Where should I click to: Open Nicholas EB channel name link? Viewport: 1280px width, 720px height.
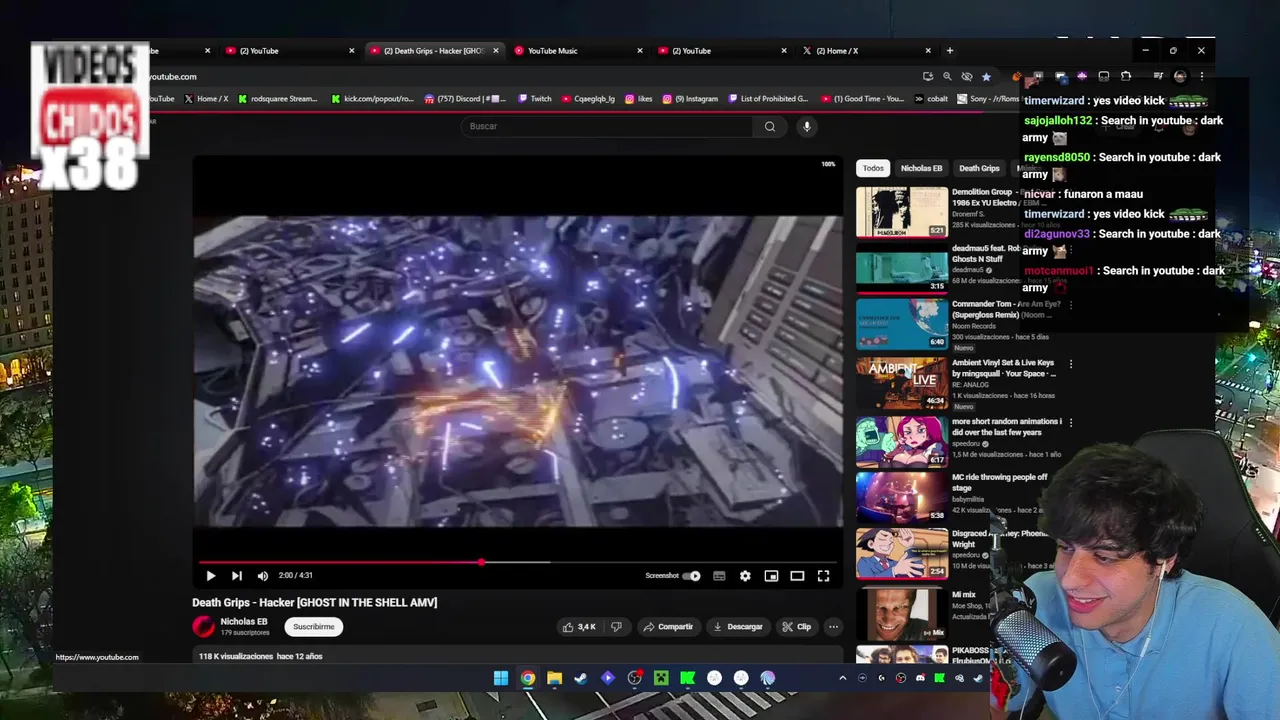coord(244,622)
